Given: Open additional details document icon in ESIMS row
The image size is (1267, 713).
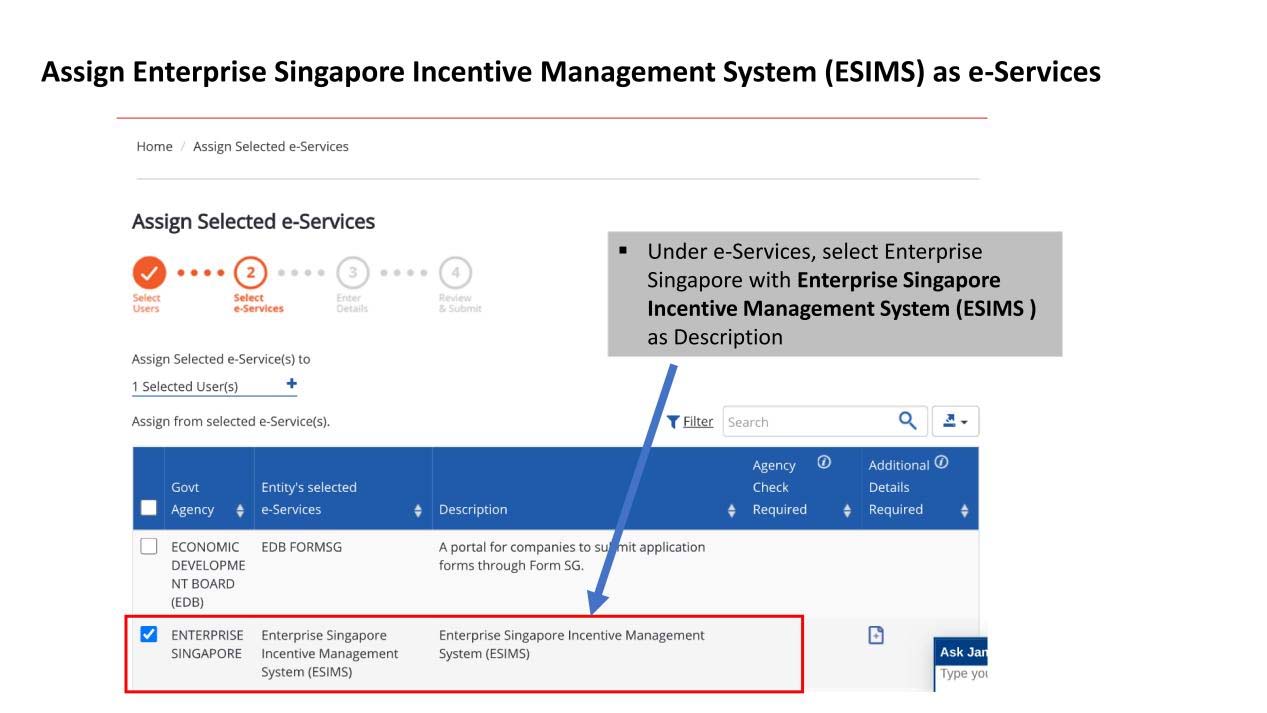Looking at the screenshot, I should pos(876,635).
